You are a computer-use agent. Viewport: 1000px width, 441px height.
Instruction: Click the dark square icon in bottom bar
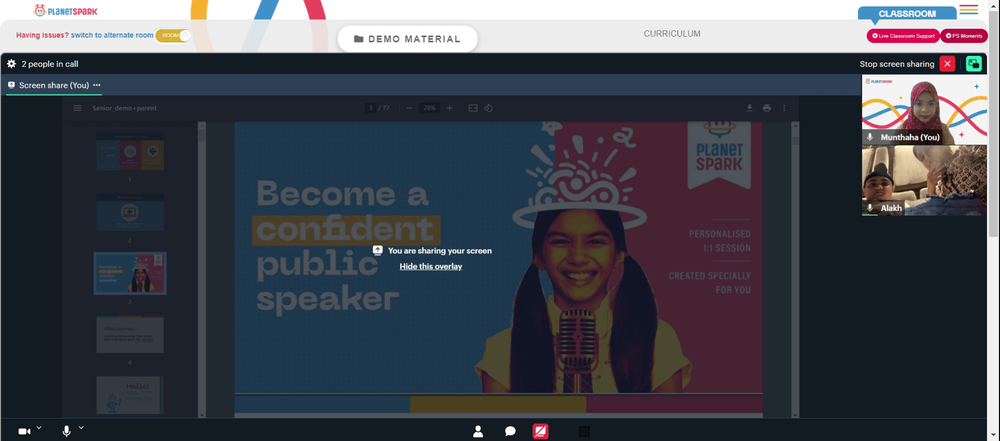click(584, 431)
